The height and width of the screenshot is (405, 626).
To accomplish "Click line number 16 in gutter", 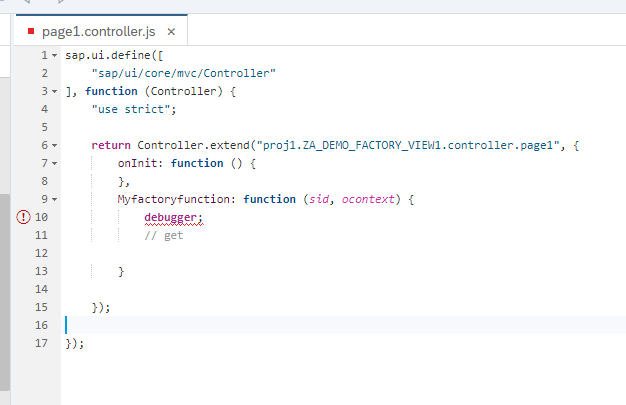I will pos(42,325).
